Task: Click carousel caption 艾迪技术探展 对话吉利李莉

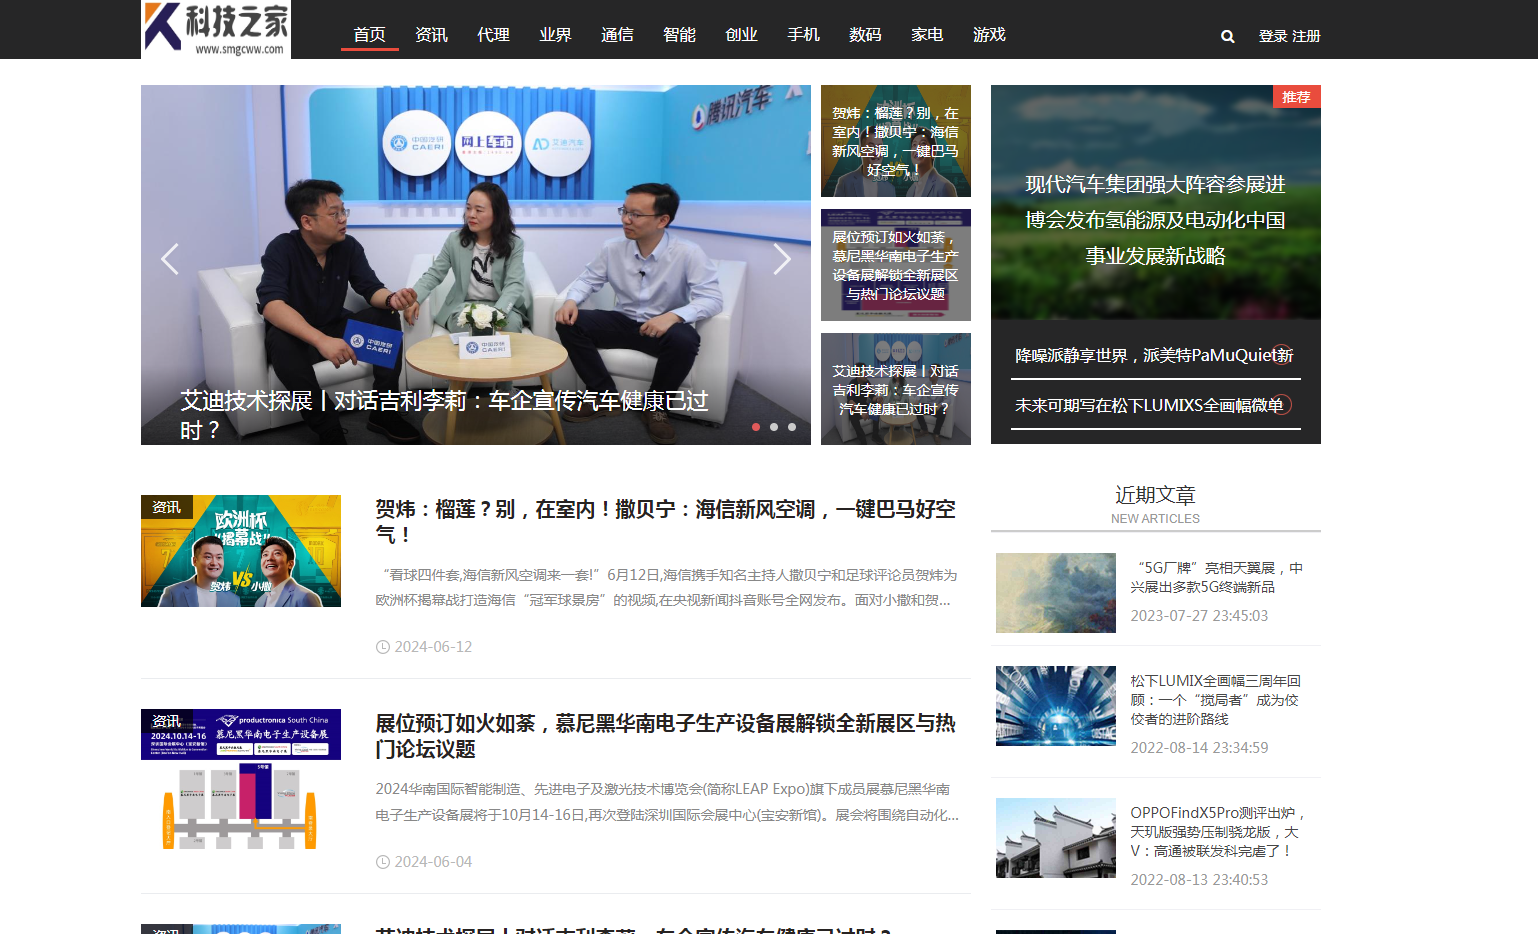Action: point(444,415)
